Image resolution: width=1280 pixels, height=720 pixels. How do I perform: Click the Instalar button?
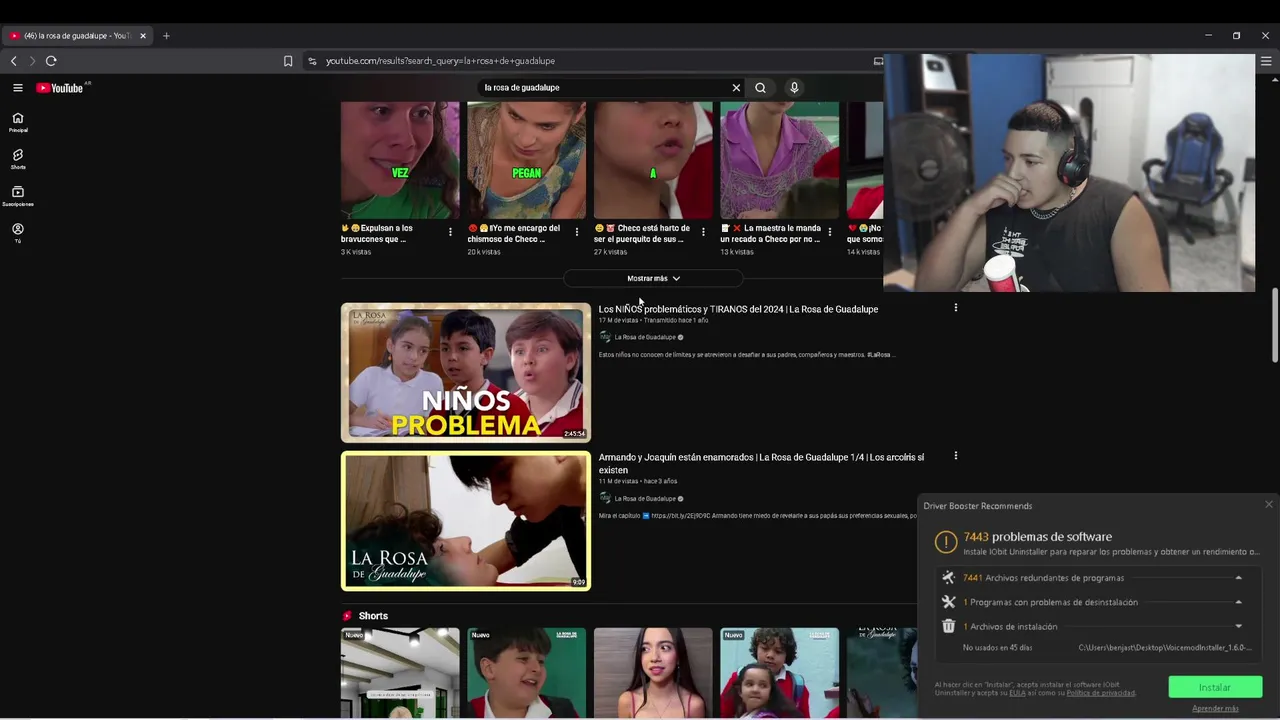[1215, 687]
